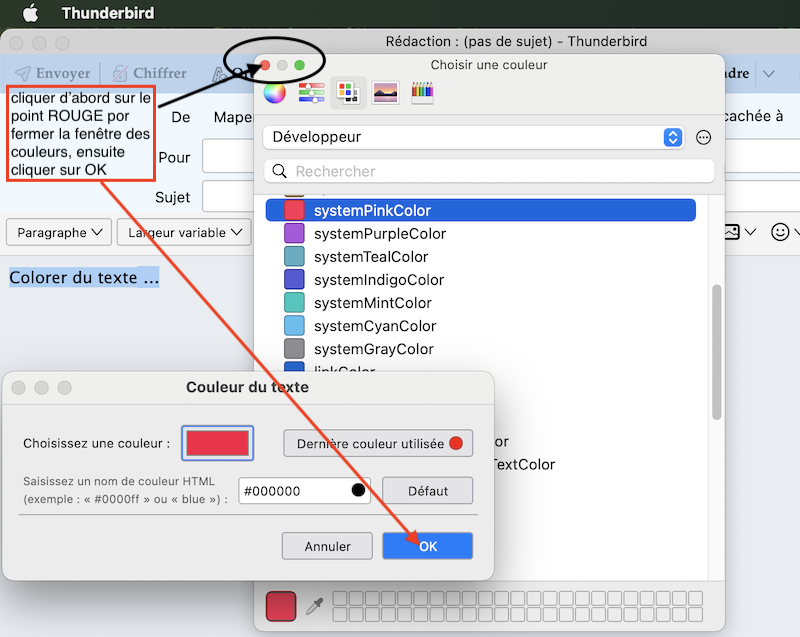Click Dernière couleur utilisée button

click(378, 444)
